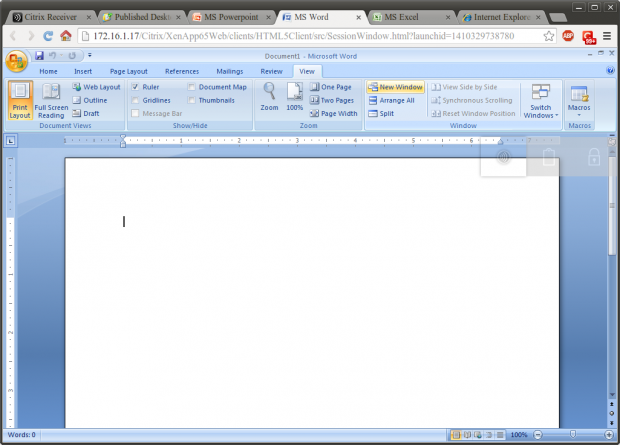
Task: Choose Two Pages zoom
Action: click(332, 100)
